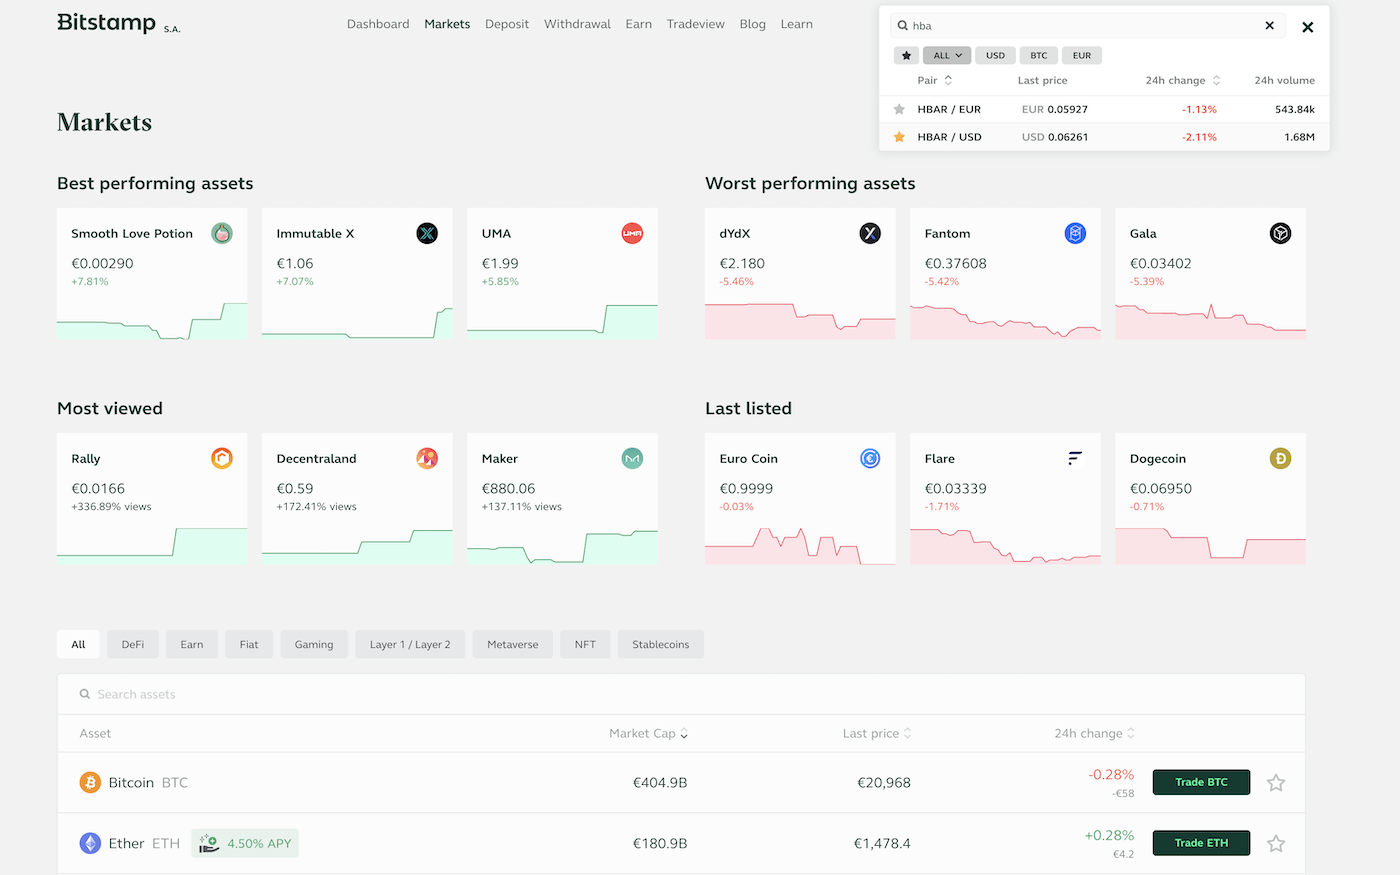Image resolution: width=1400 pixels, height=875 pixels.
Task: Click into the Search assets field
Action: (x=681, y=694)
